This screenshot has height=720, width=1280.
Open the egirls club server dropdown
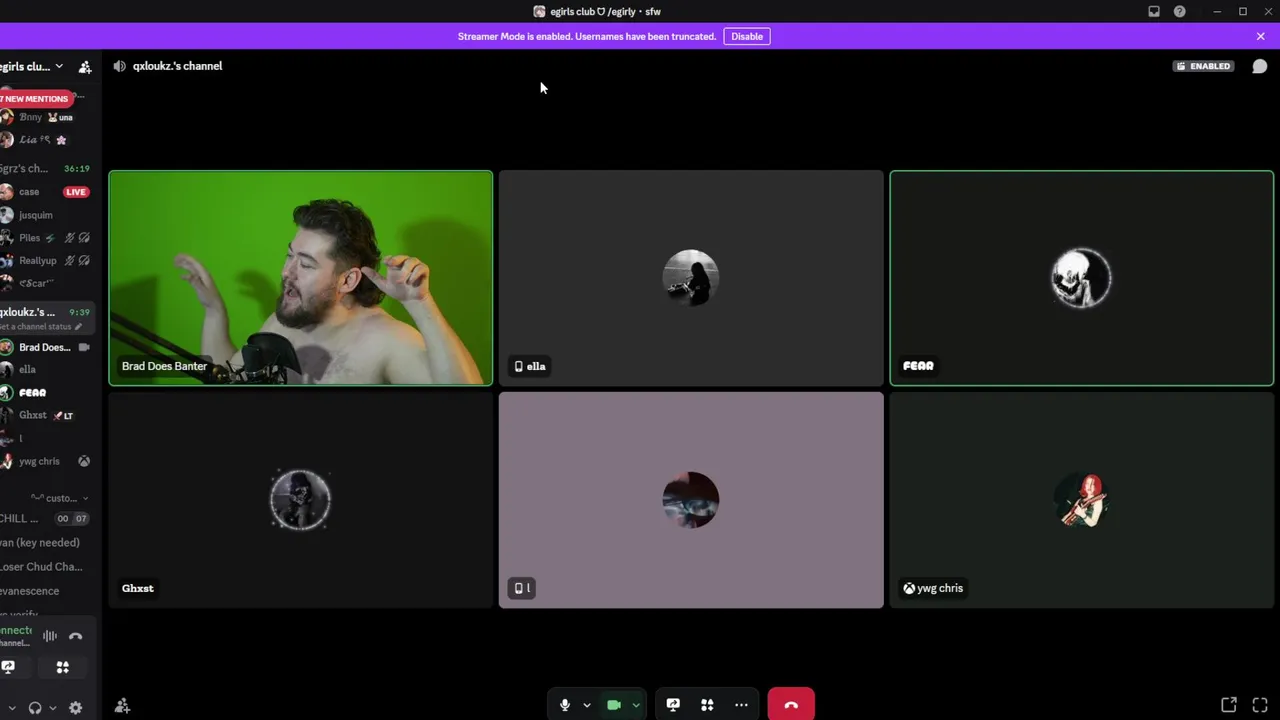tap(32, 66)
